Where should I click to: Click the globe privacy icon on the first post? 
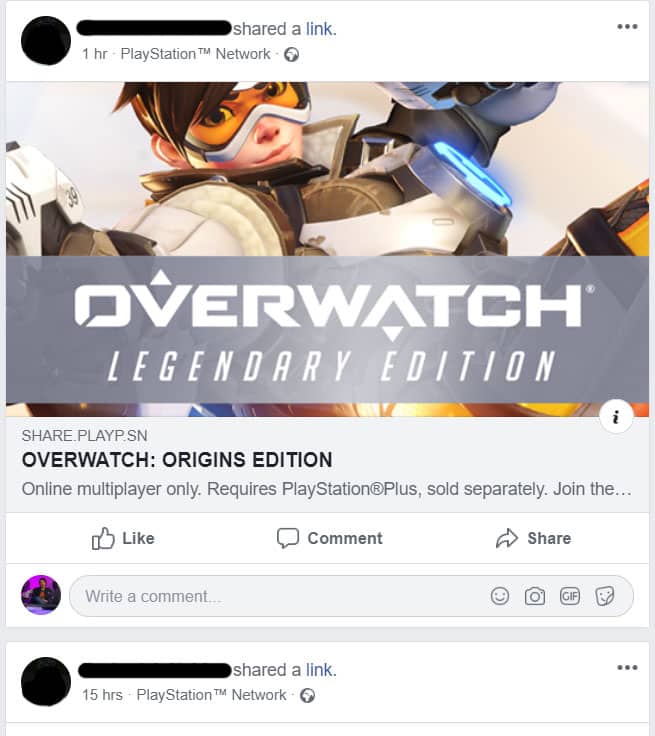pyautogui.click(x=292, y=55)
